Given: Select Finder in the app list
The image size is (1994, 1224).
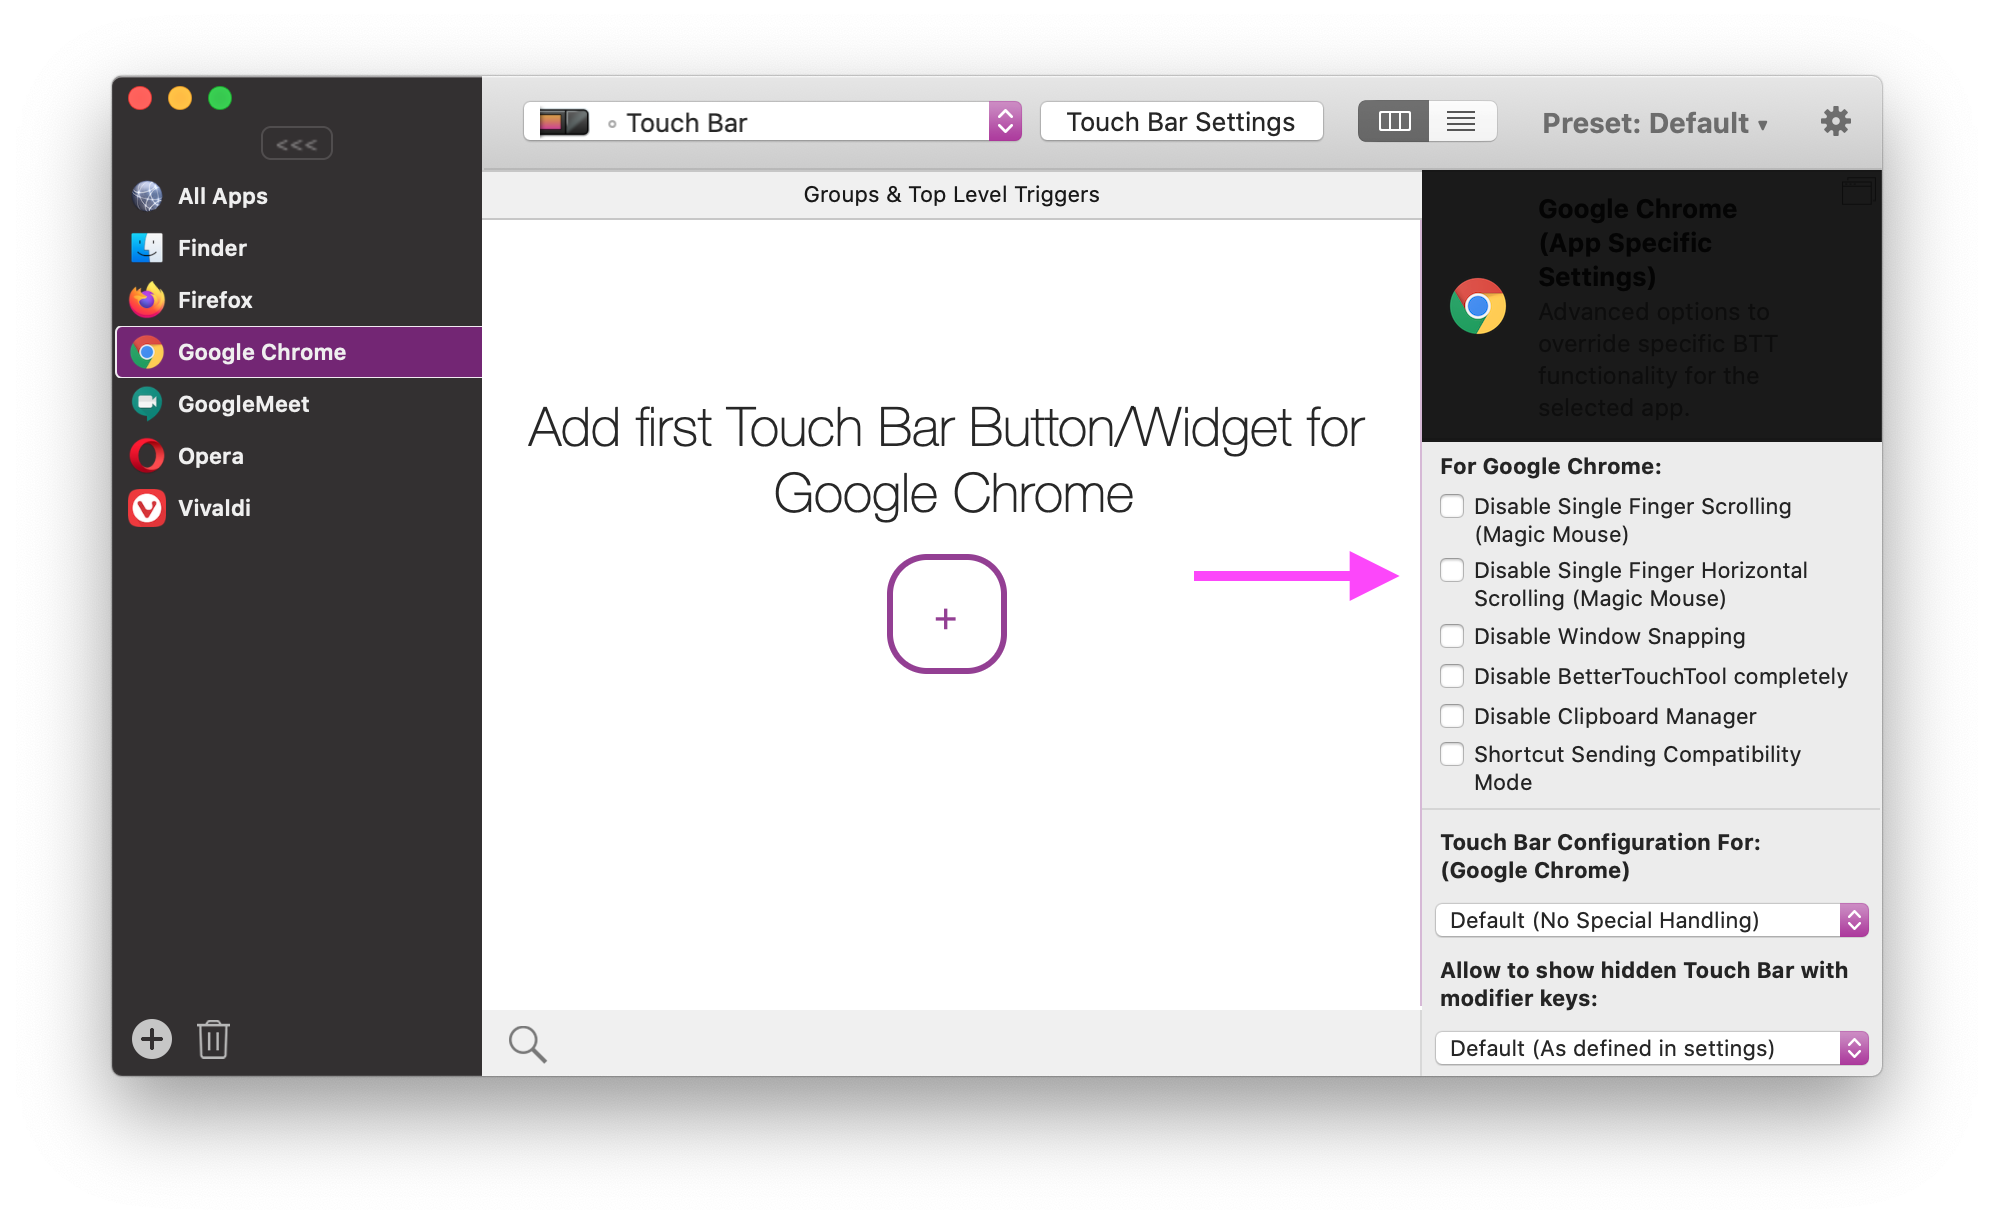Looking at the screenshot, I should coord(298,248).
